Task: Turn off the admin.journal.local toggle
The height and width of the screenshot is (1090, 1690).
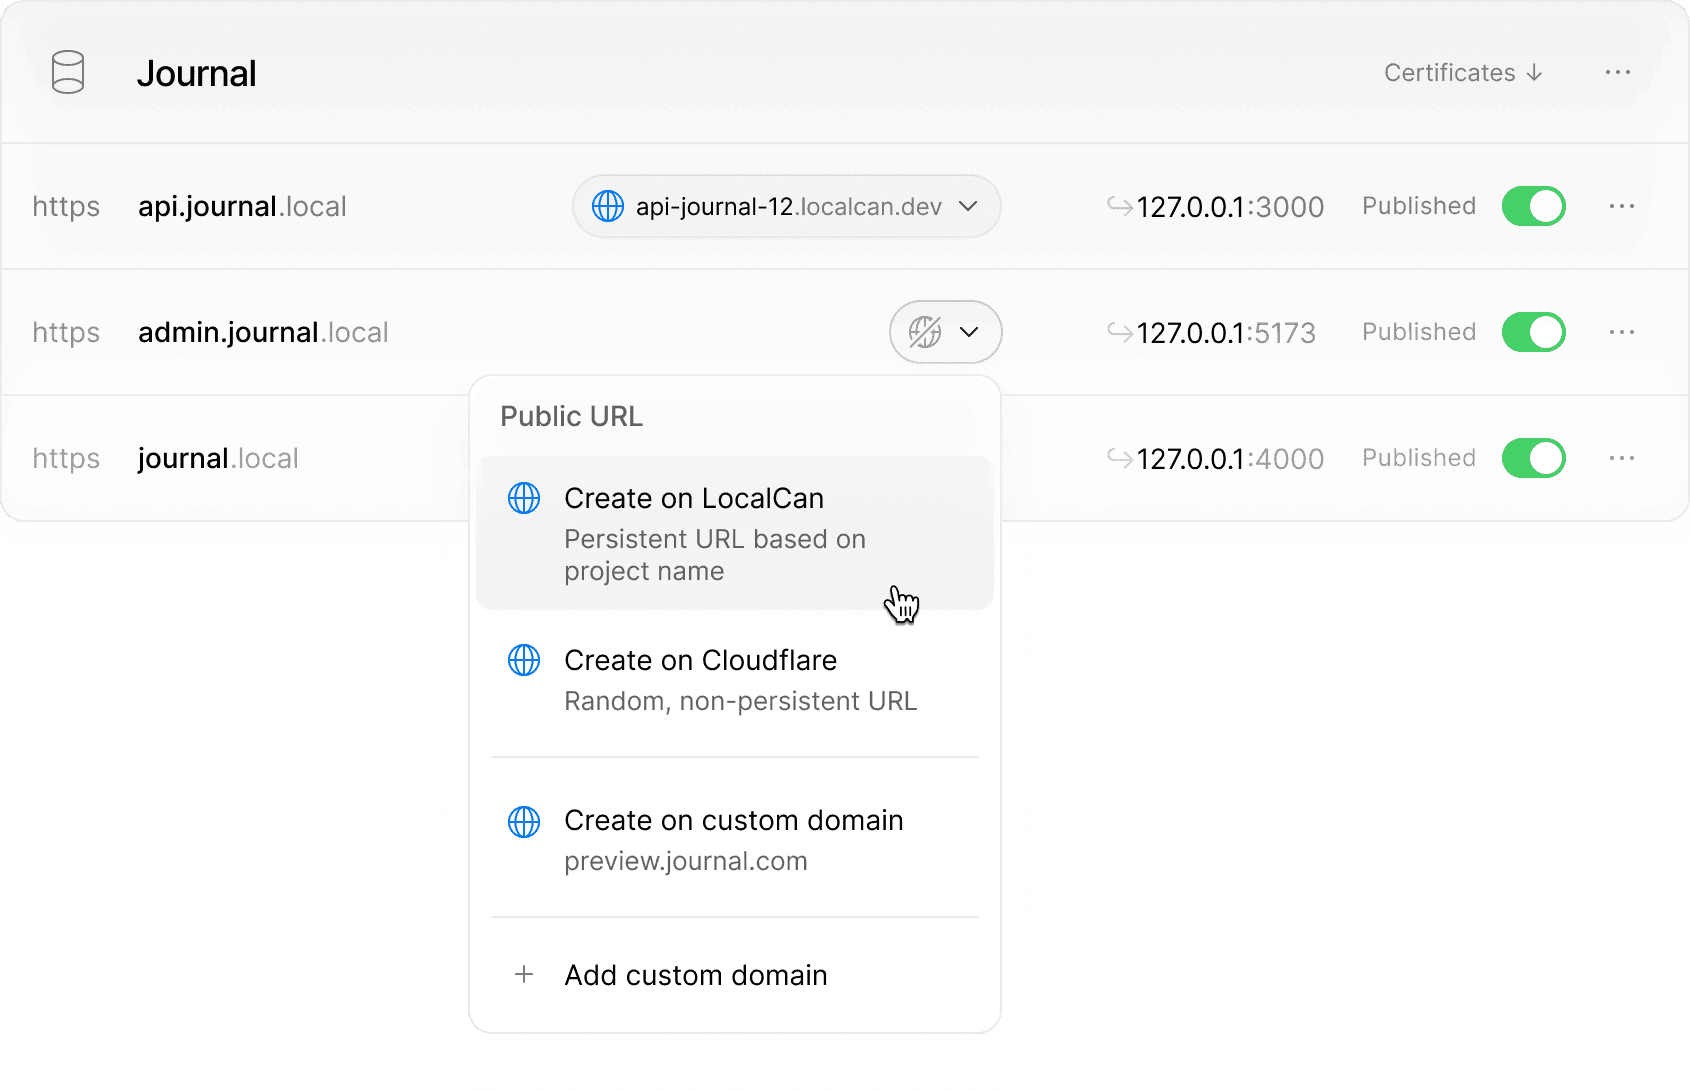Action: tap(1533, 332)
